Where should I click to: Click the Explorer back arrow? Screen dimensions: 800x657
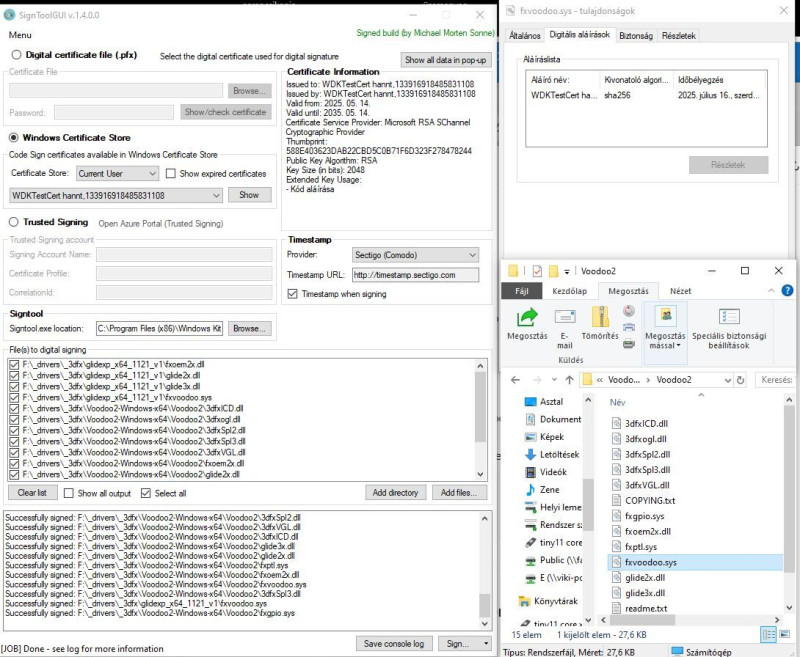pos(515,380)
